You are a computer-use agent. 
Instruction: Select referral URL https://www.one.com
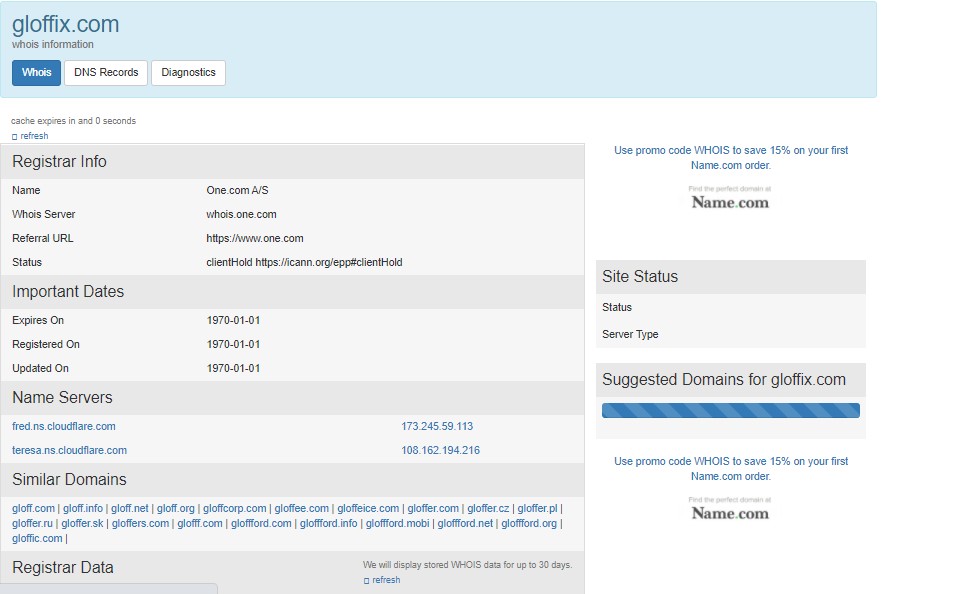pyautogui.click(x=255, y=238)
